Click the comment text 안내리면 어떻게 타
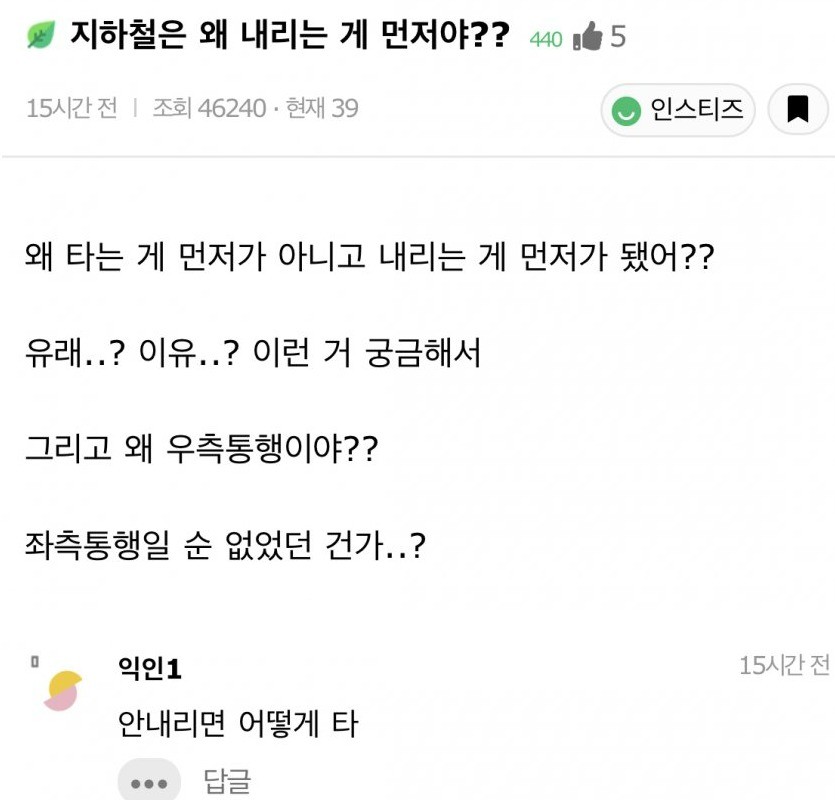 click(237, 723)
